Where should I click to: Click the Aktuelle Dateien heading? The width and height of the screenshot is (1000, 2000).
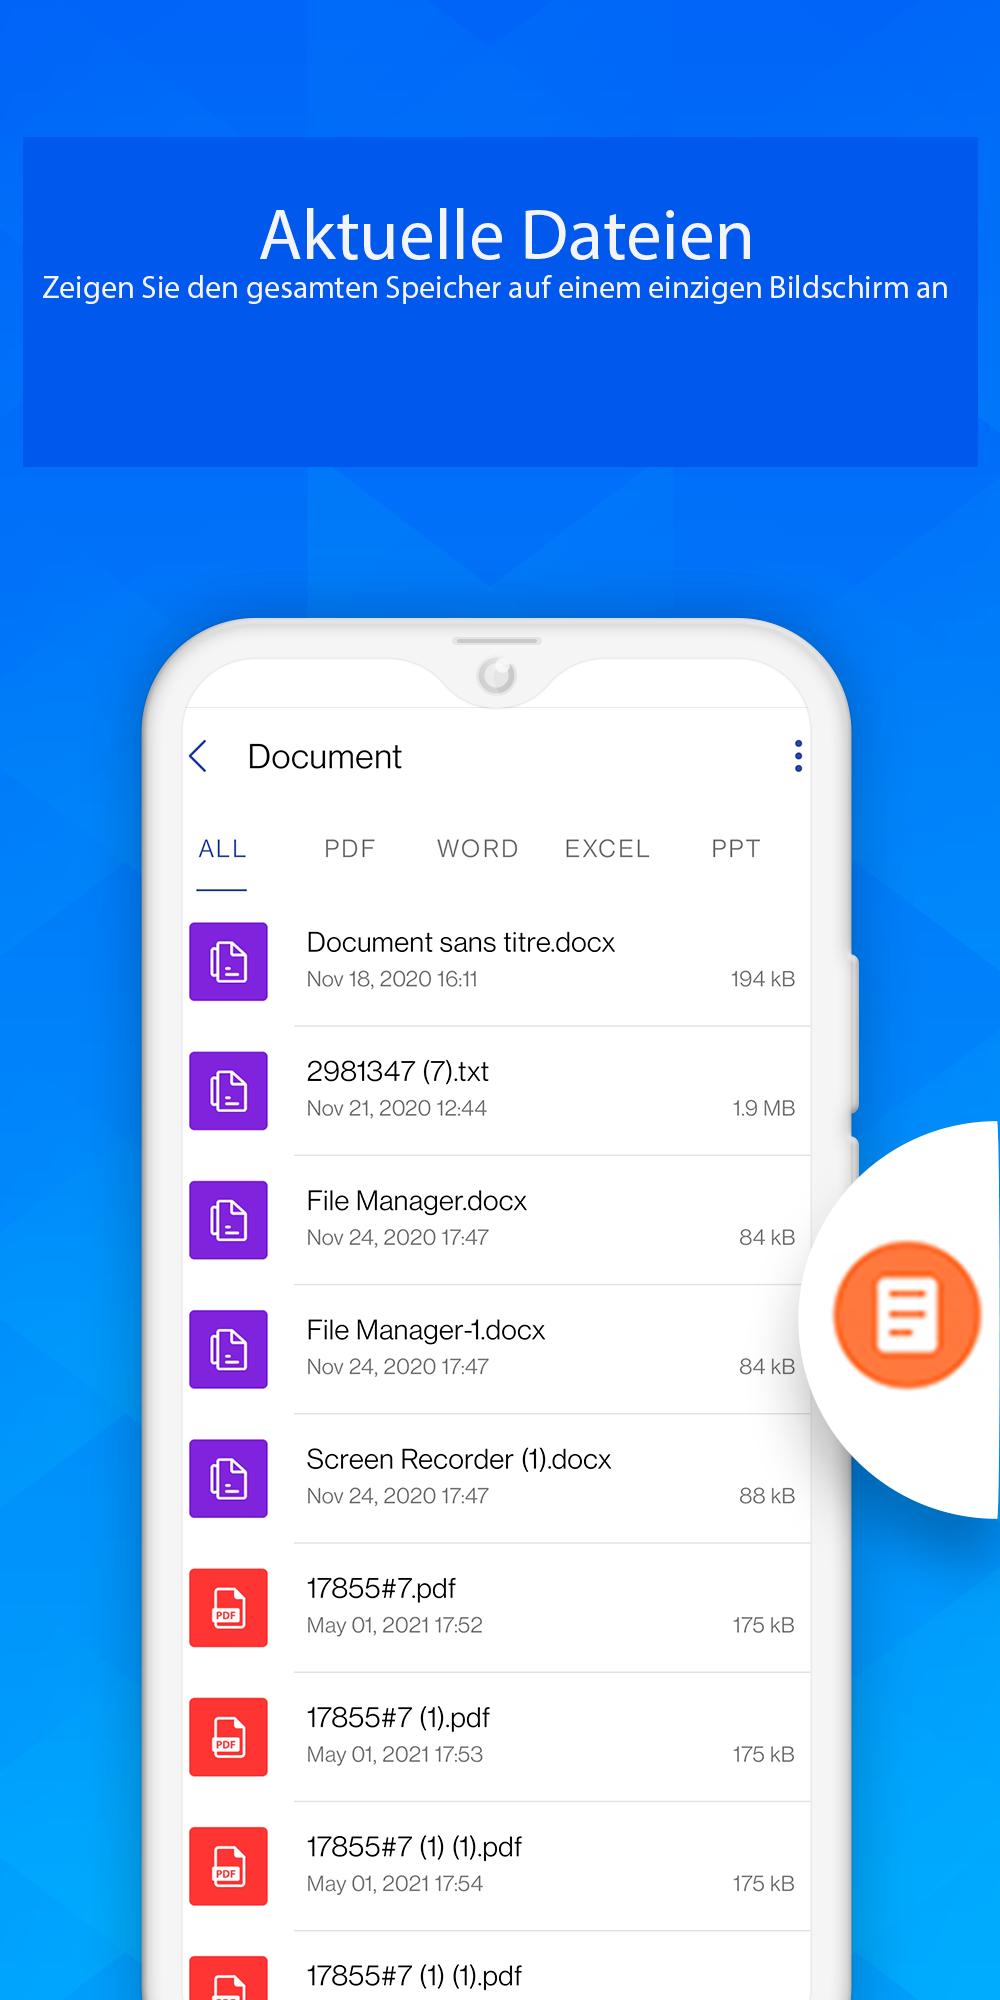point(506,235)
